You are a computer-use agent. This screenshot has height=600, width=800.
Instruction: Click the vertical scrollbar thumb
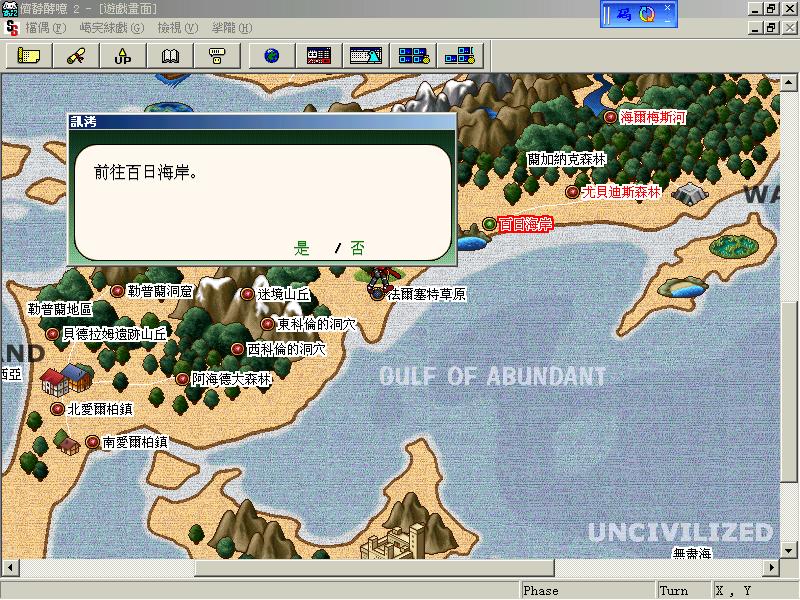(788, 392)
